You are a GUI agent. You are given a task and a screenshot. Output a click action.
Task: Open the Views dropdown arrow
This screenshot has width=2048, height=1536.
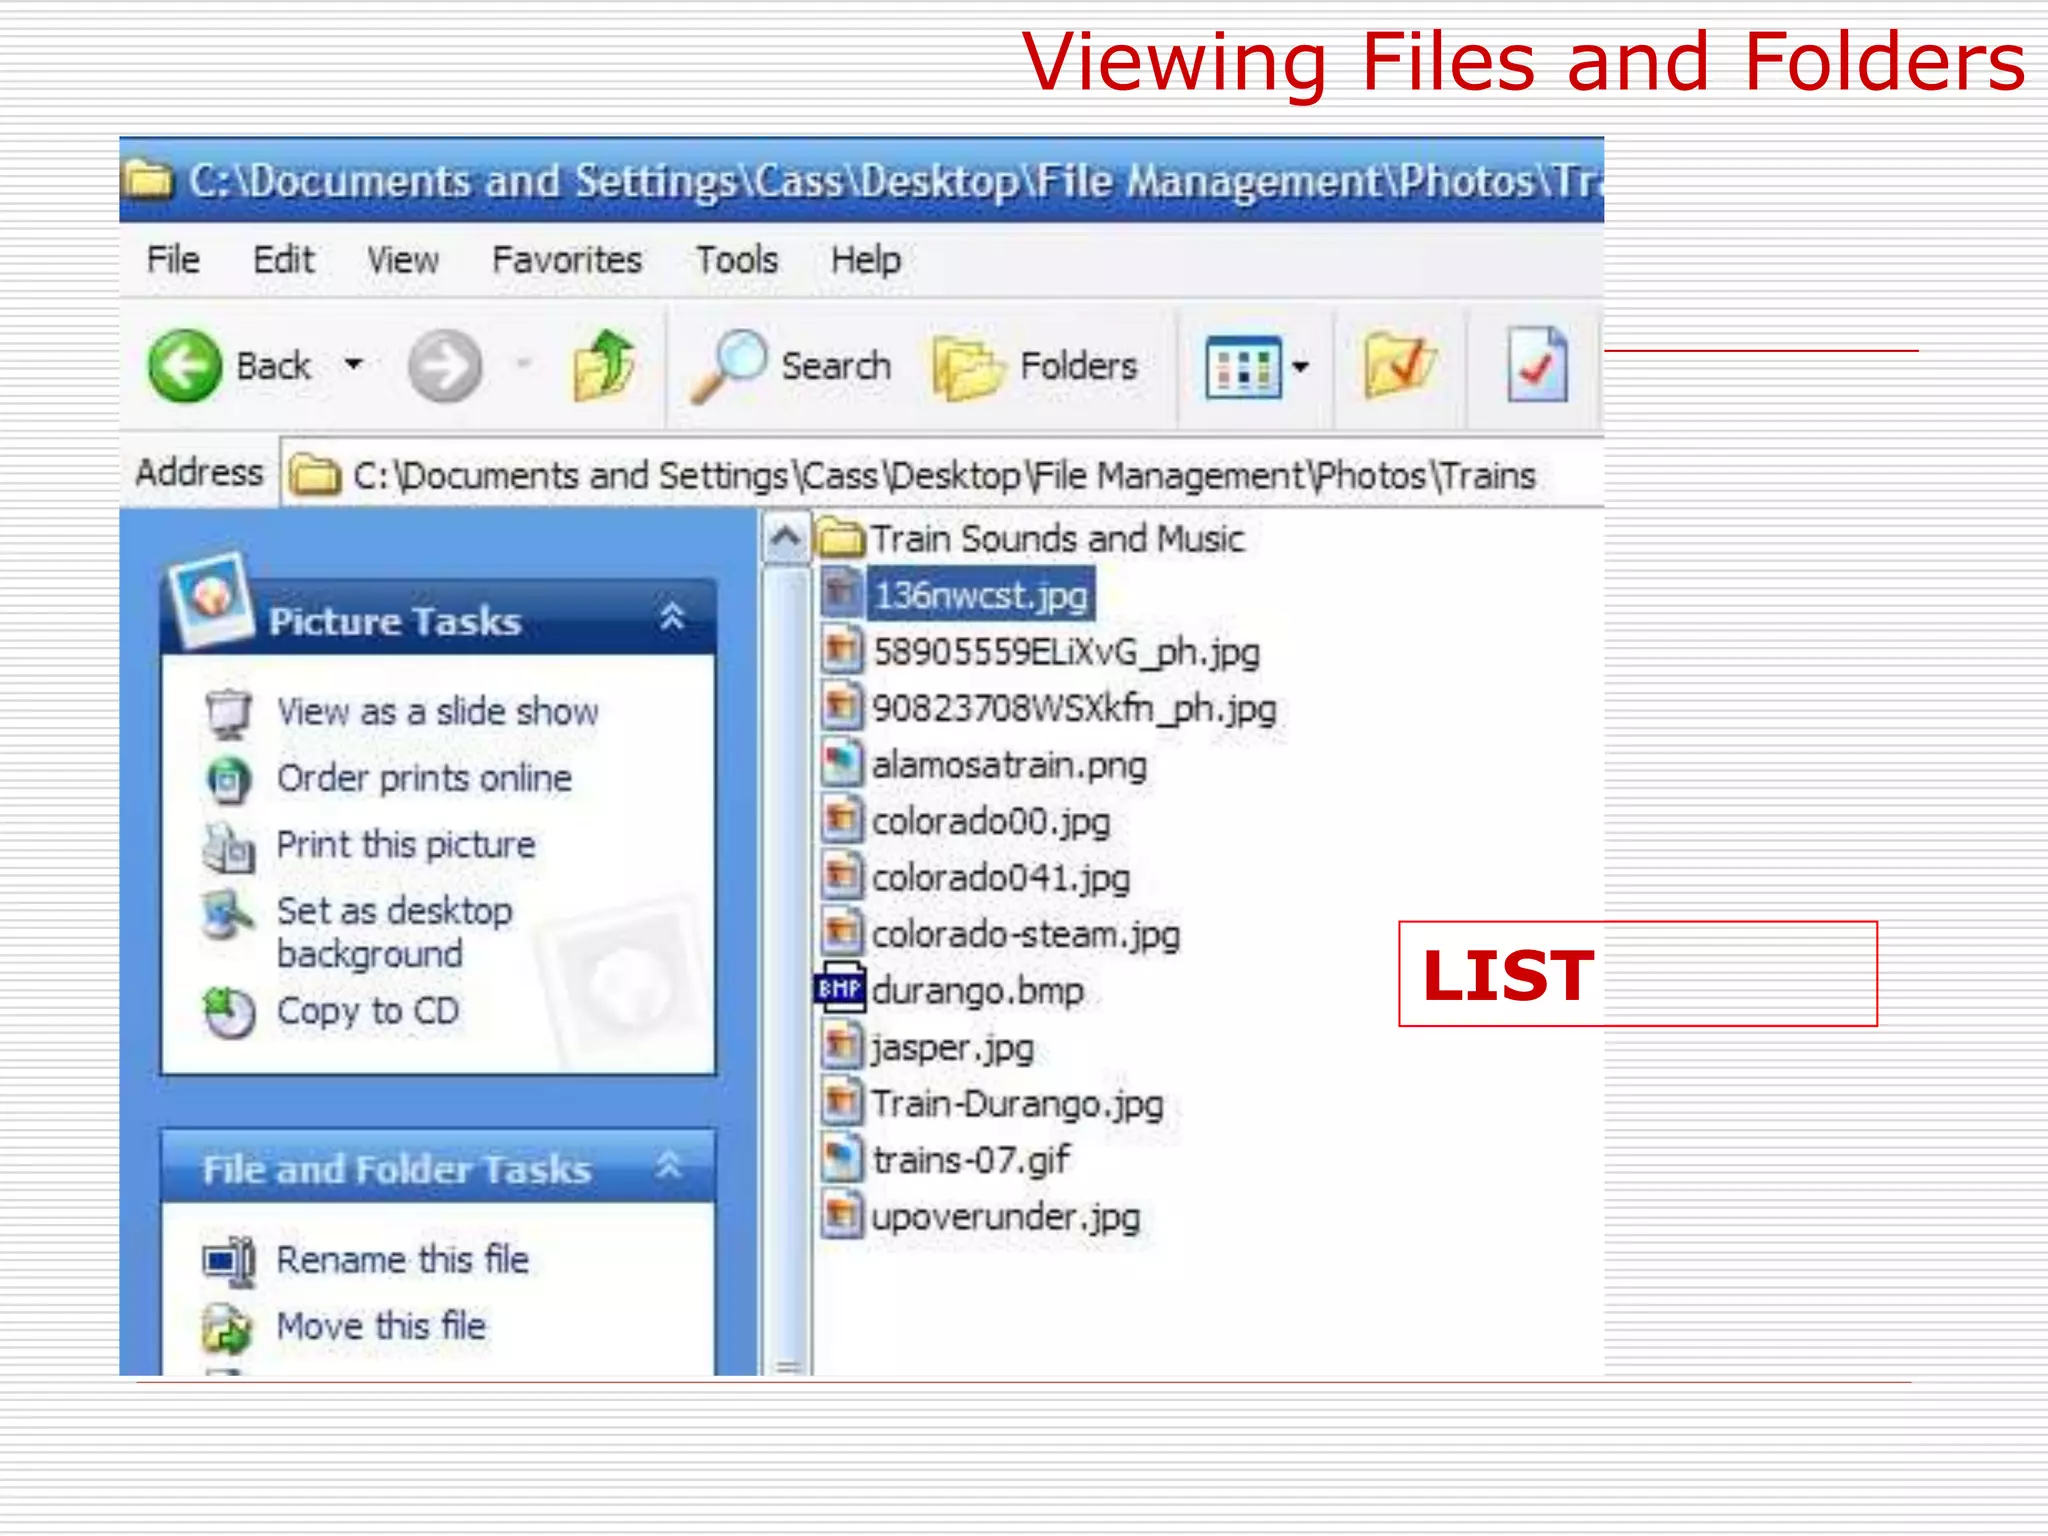pyautogui.click(x=1300, y=366)
